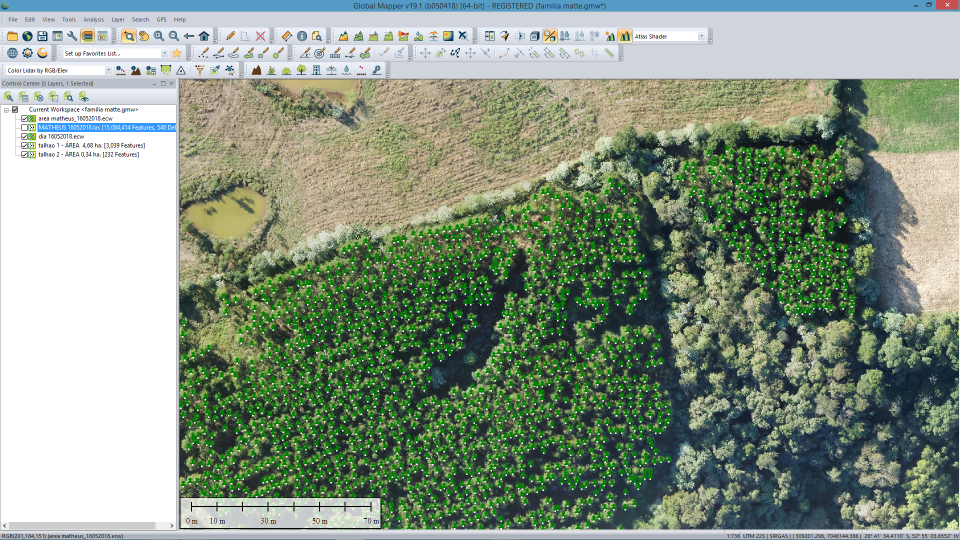Open the Color Lidar by RGB/Elev dropdown
960x540 pixels.
pos(107,71)
